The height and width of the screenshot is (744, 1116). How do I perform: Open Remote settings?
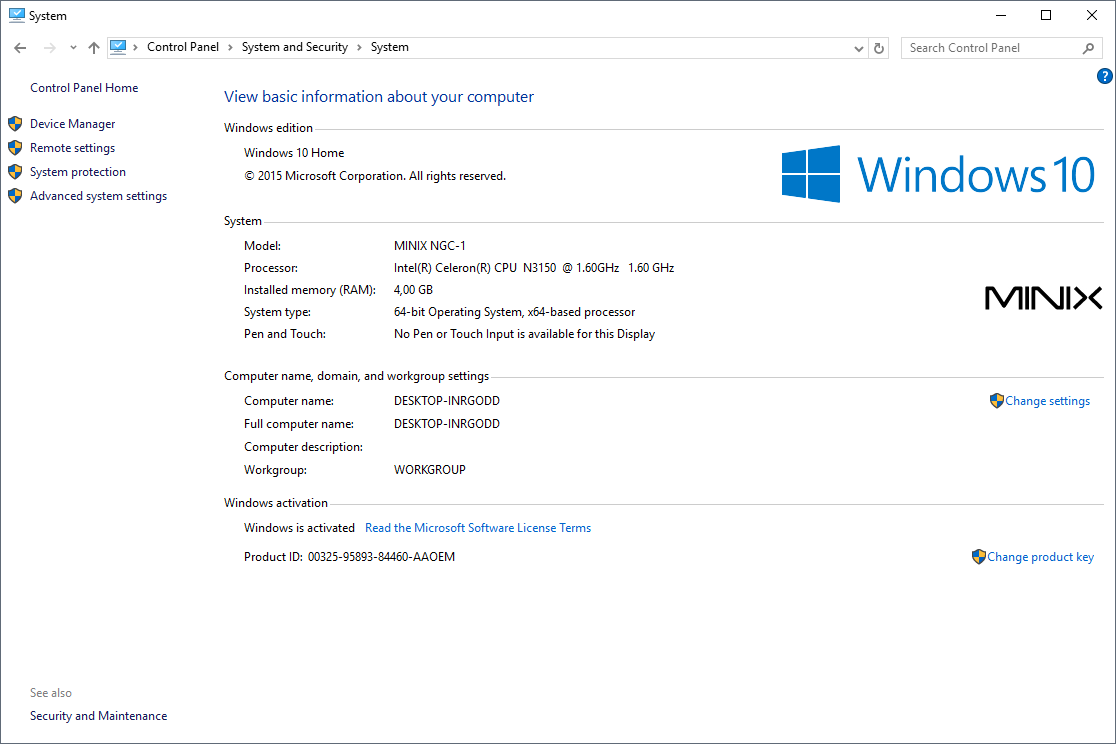click(73, 148)
